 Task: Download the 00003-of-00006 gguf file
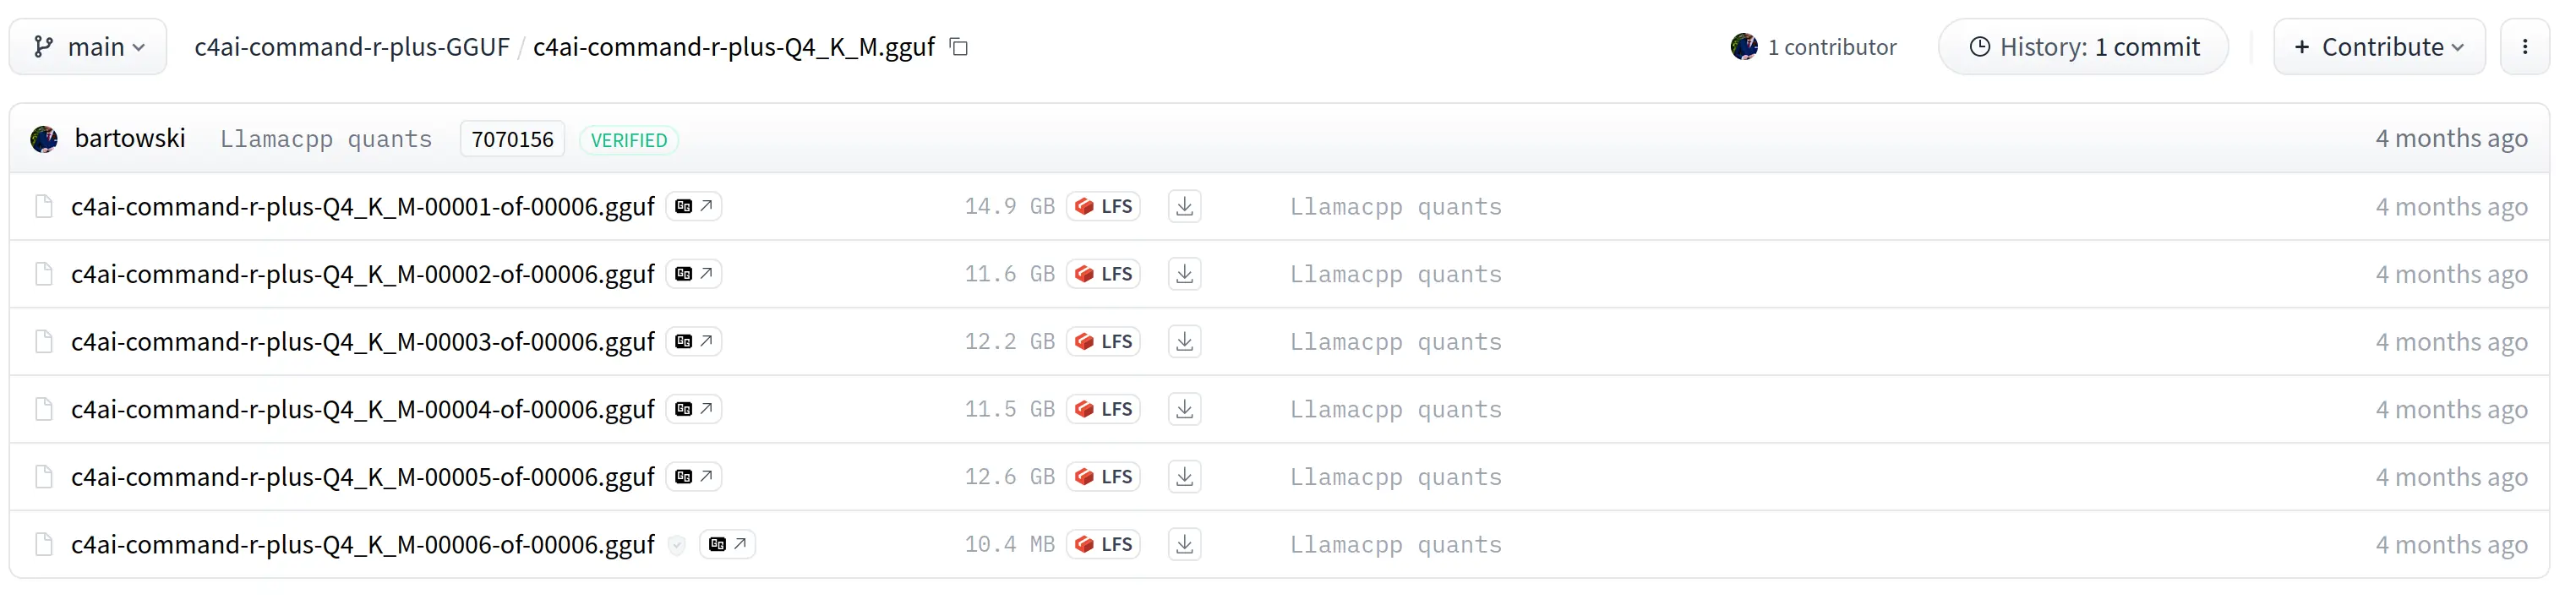[1185, 341]
